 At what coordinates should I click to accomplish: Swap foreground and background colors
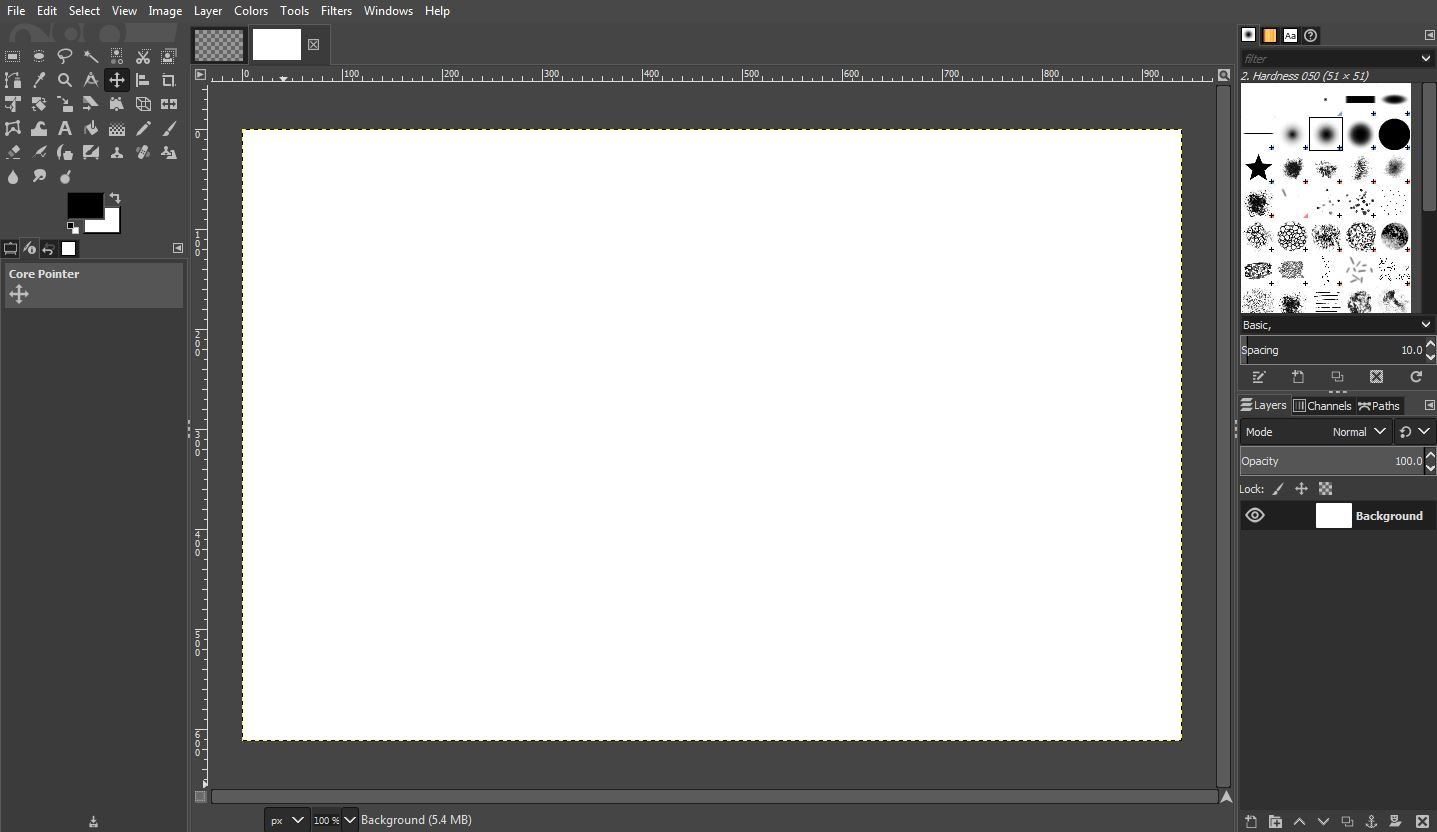click(115, 197)
